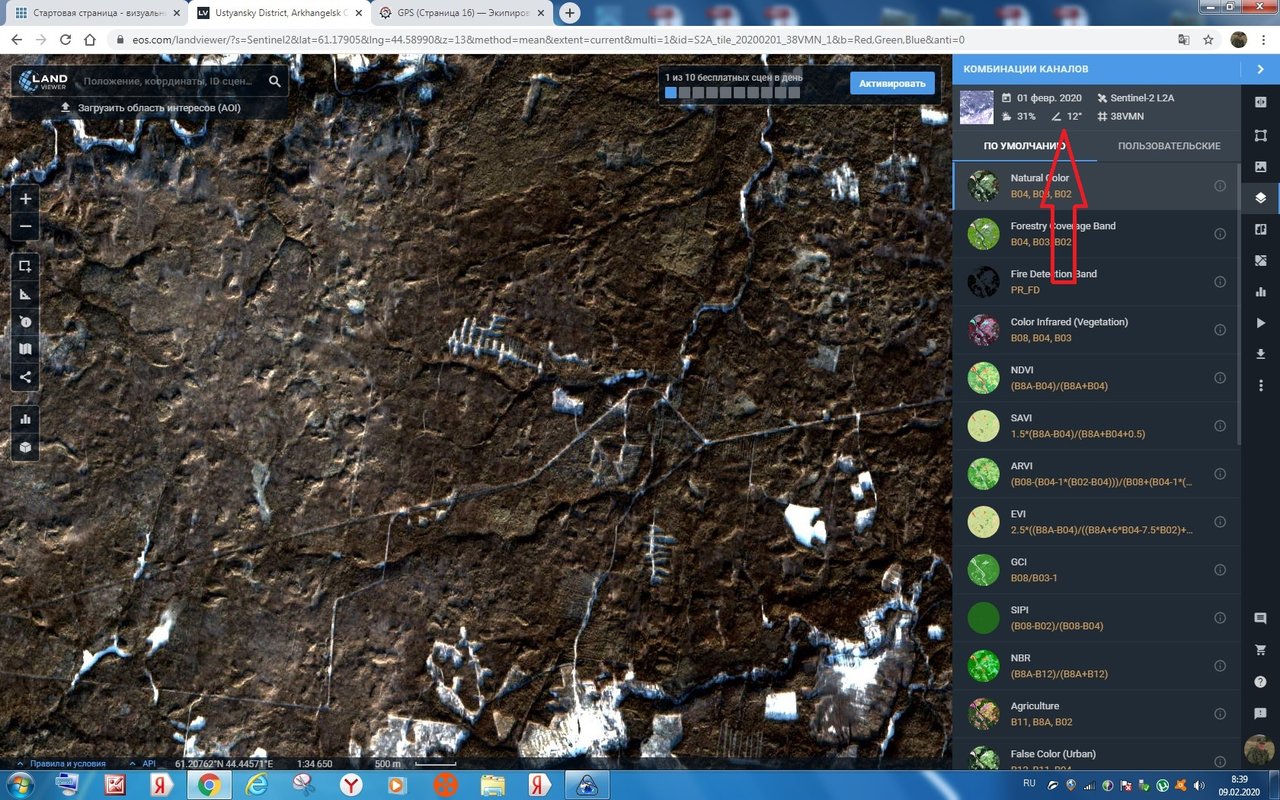
Task: Show info for Fire Detection Band
Action: pos(1220,282)
